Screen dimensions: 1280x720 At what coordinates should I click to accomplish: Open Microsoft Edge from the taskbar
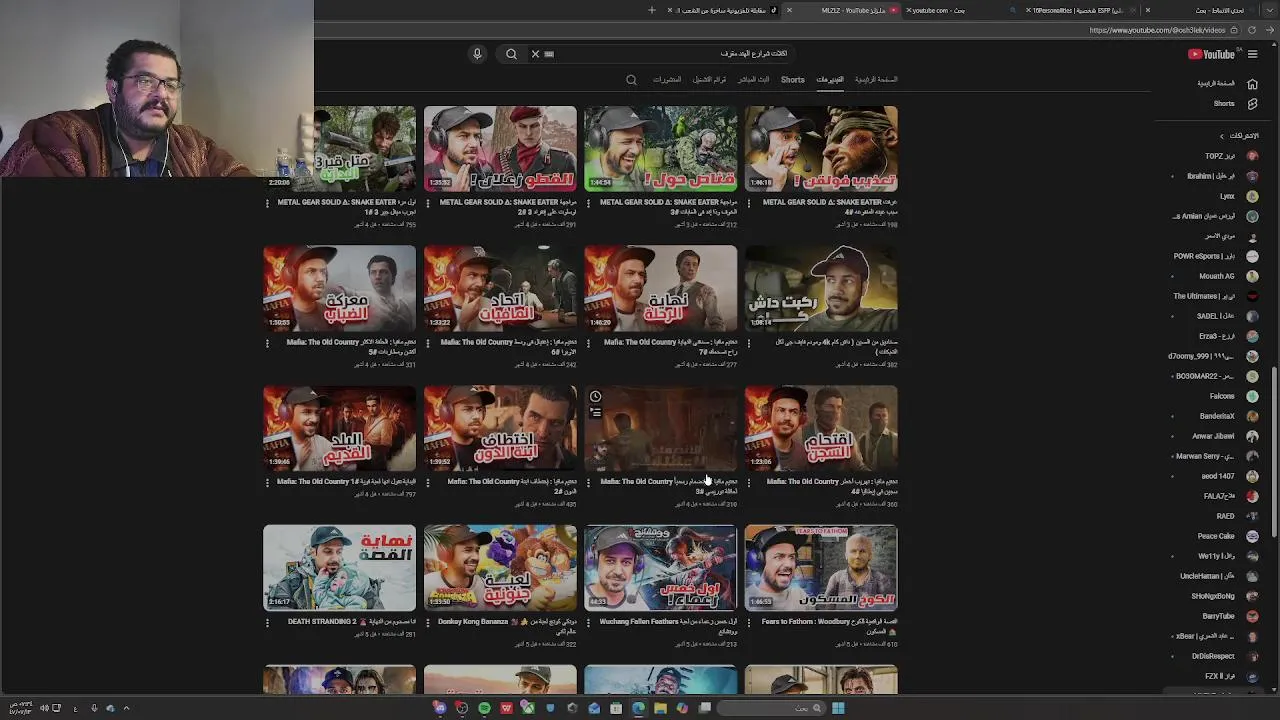638,708
